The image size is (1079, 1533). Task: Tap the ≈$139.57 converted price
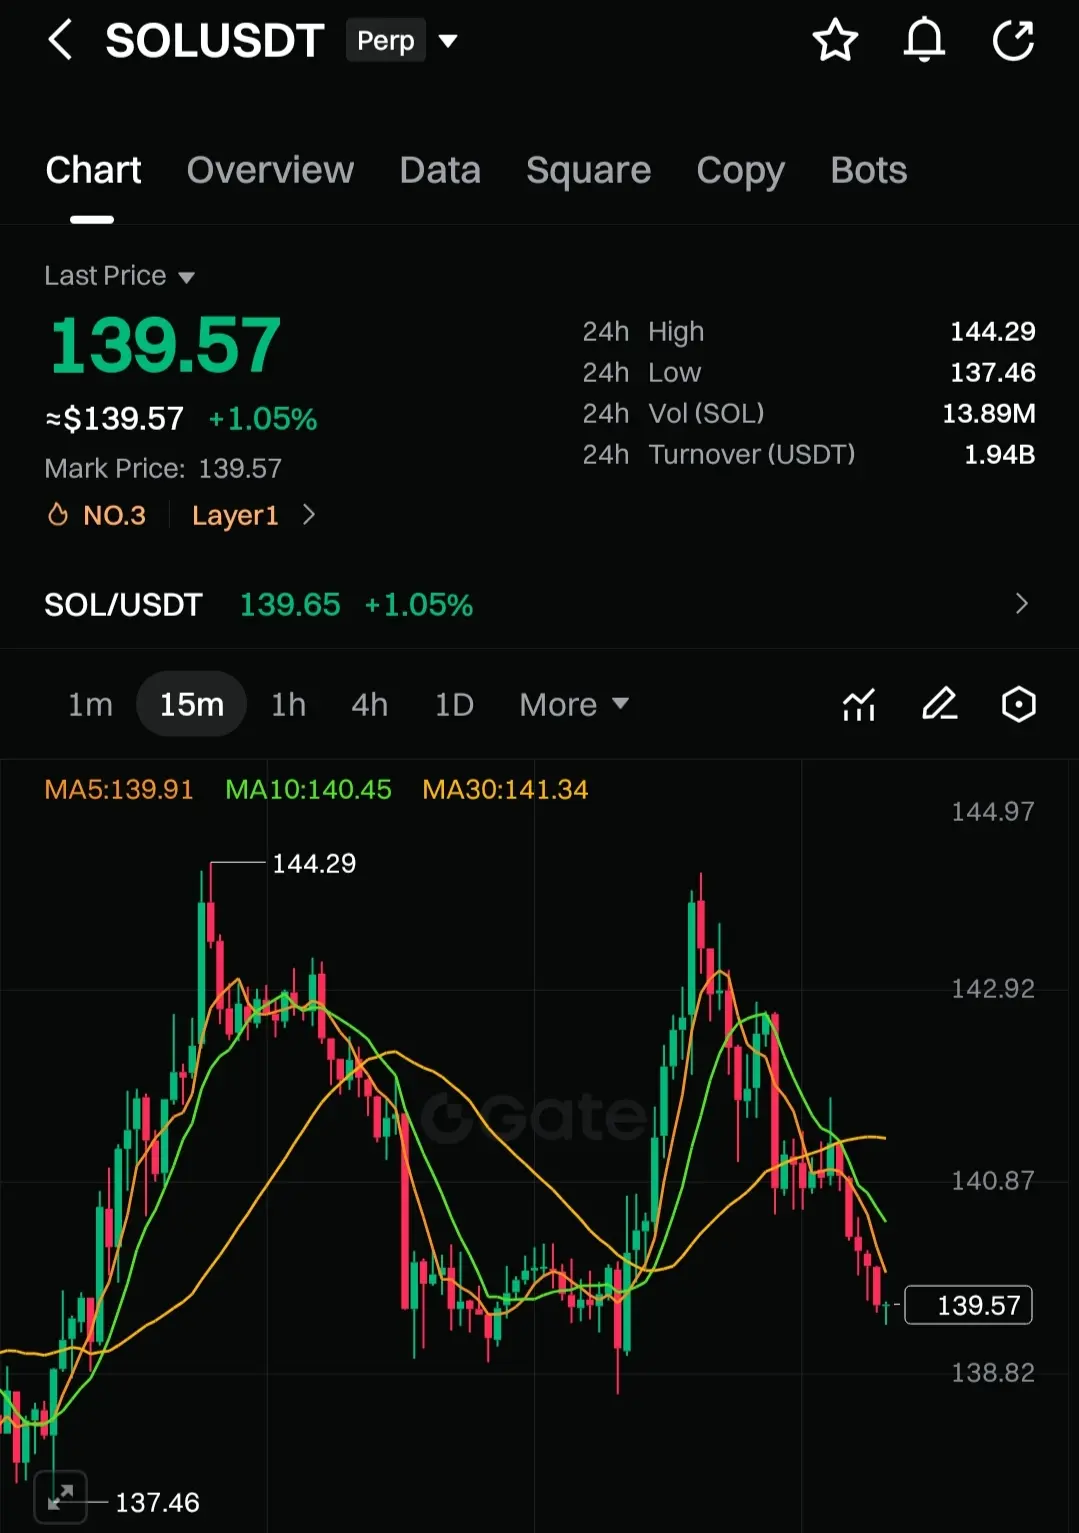pos(115,418)
